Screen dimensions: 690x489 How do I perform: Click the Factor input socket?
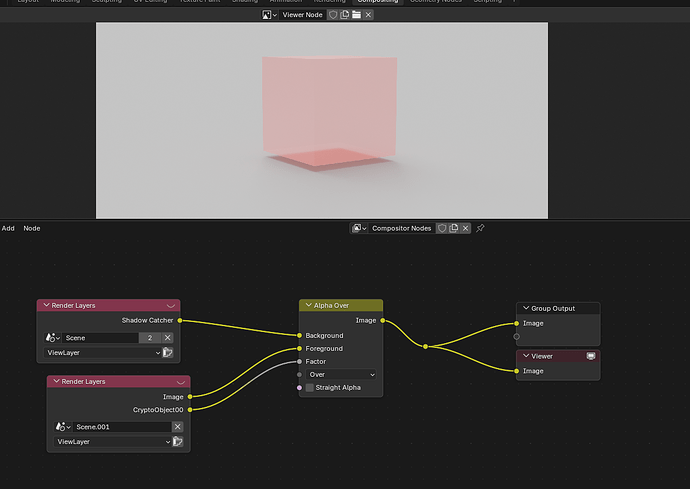300,361
